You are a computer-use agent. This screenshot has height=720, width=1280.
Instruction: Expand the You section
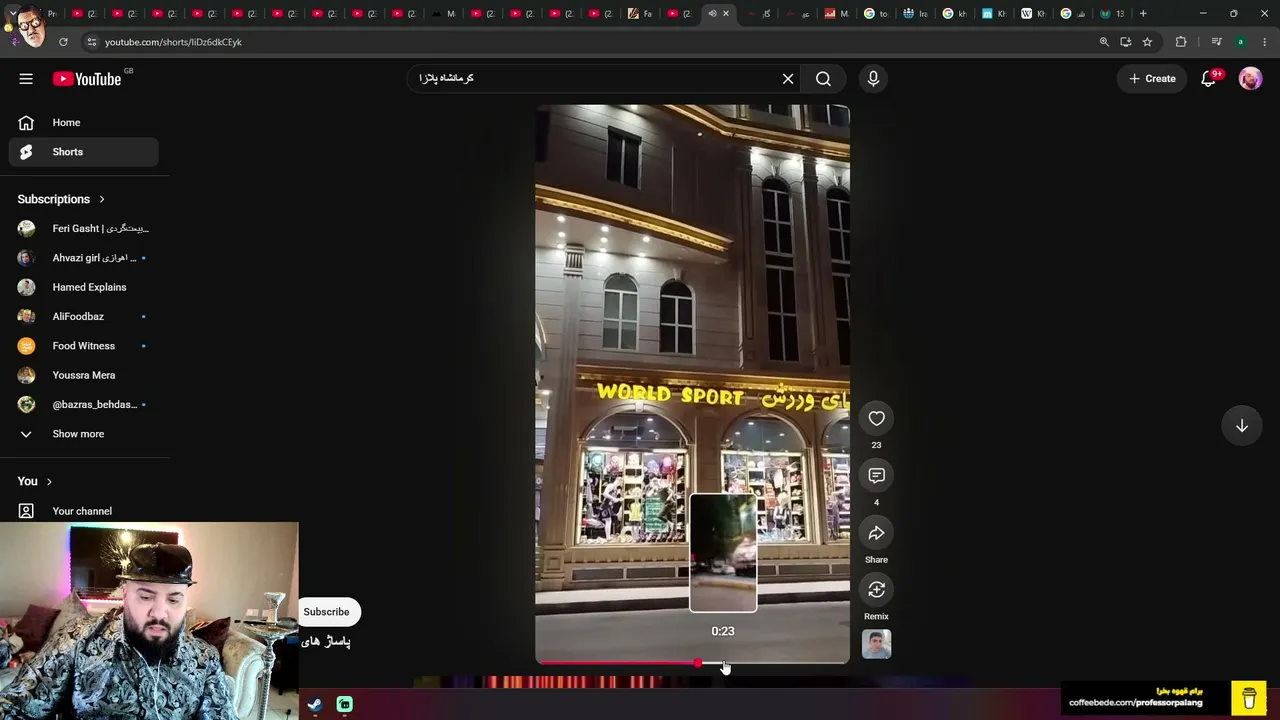[35, 481]
